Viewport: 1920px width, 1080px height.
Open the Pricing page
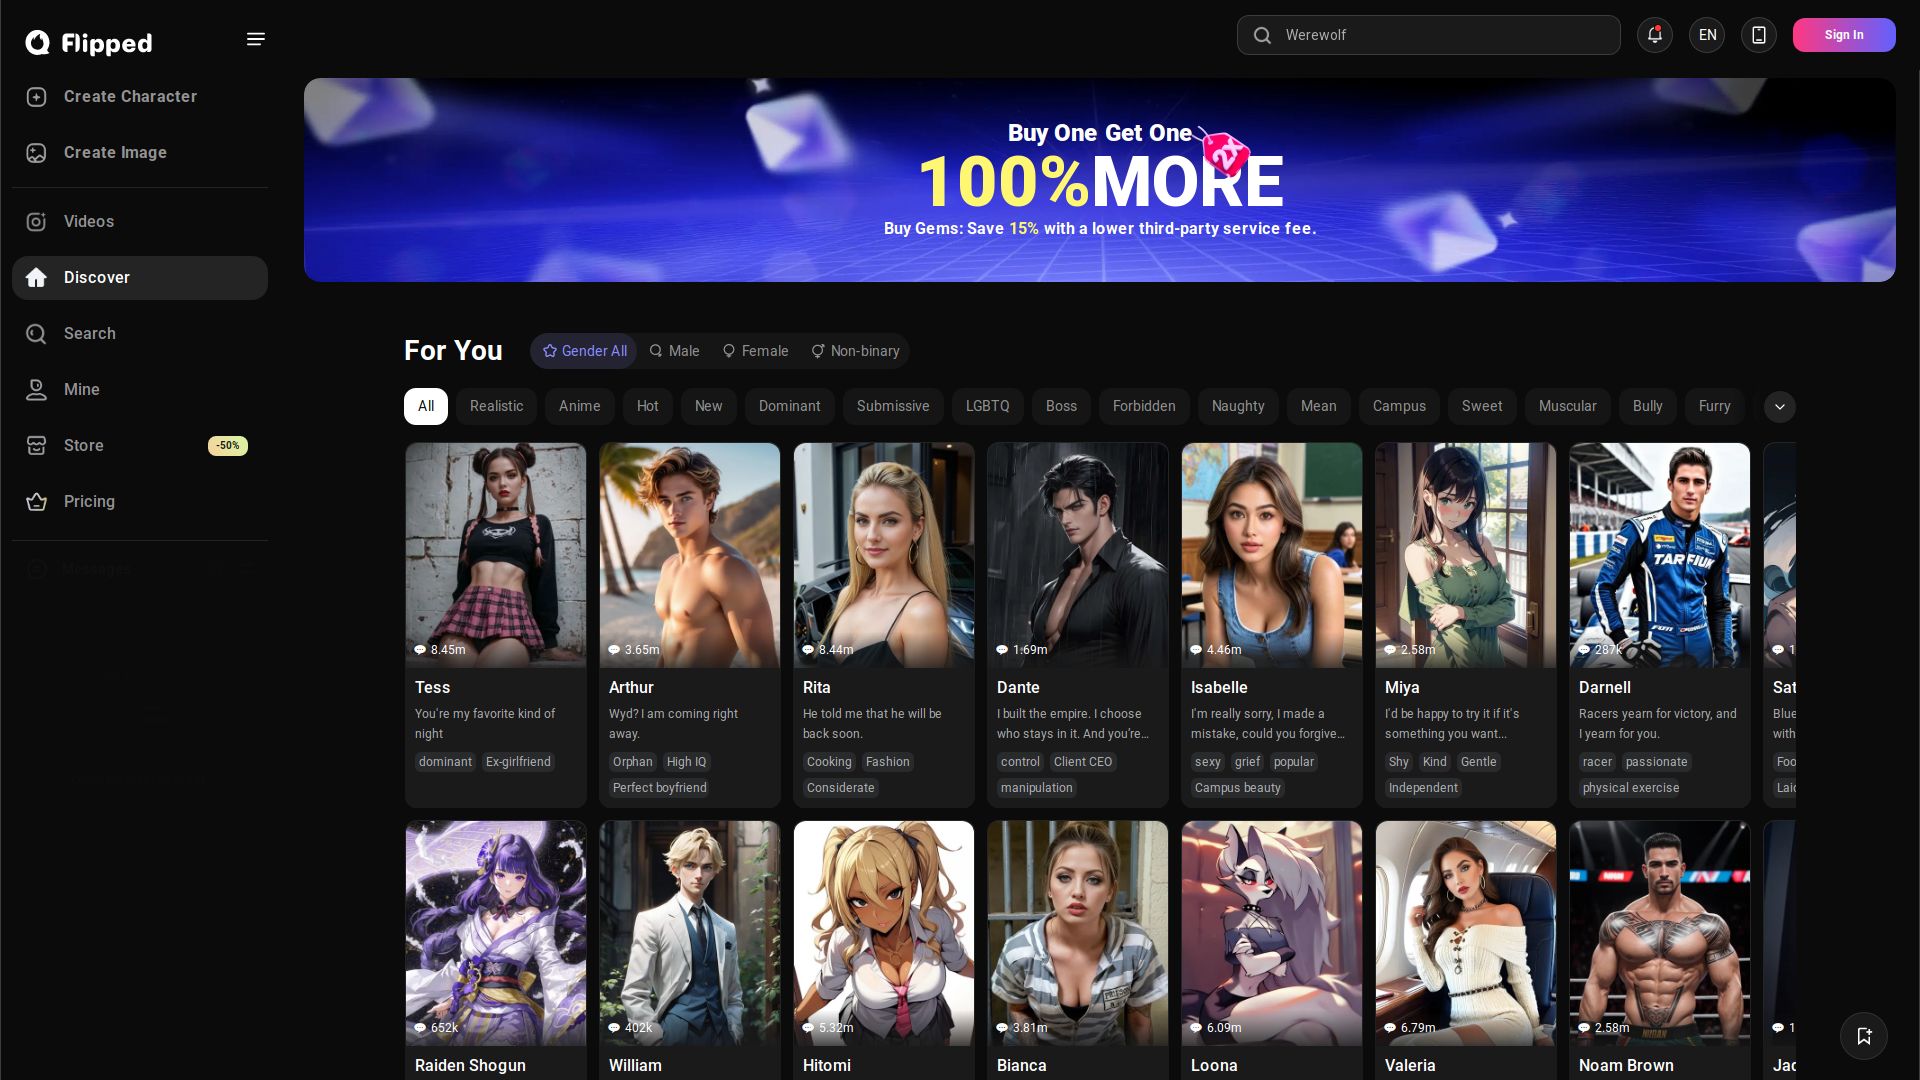click(x=89, y=502)
